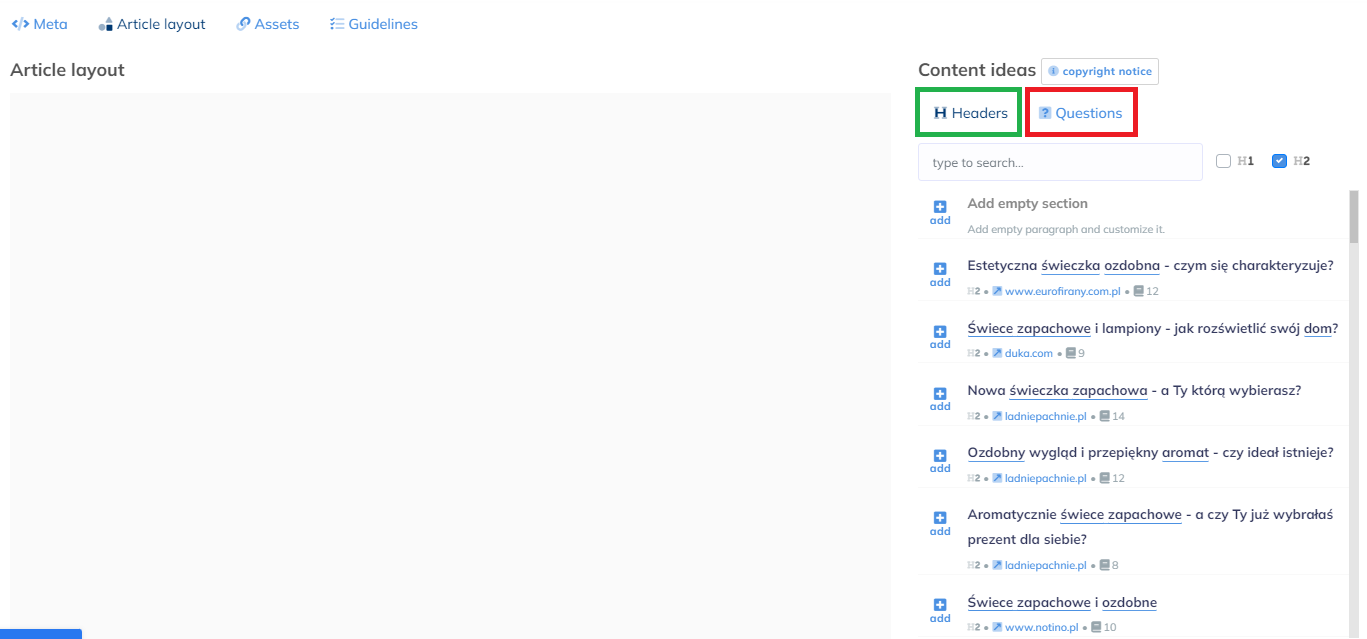The image size is (1367, 639).
Task: Switch to Questions content ideas
Action: point(1081,113)
